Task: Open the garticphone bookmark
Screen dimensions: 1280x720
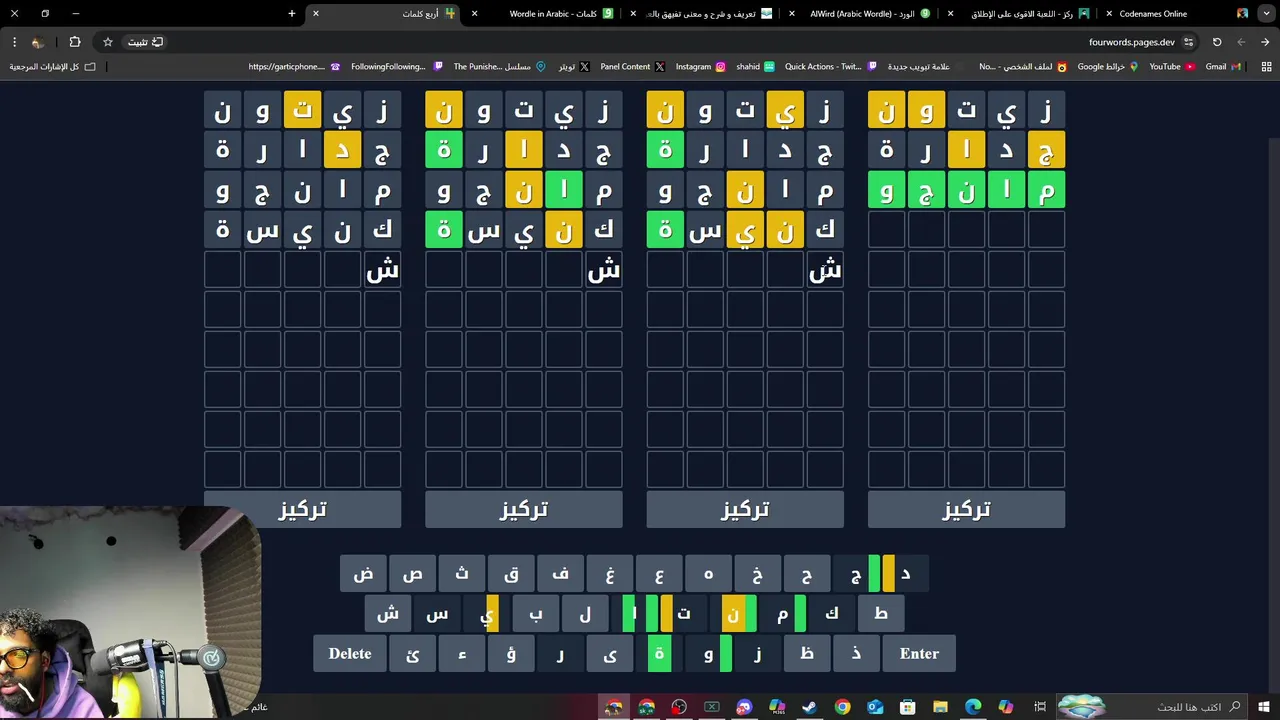Action: tap(294, 66)
